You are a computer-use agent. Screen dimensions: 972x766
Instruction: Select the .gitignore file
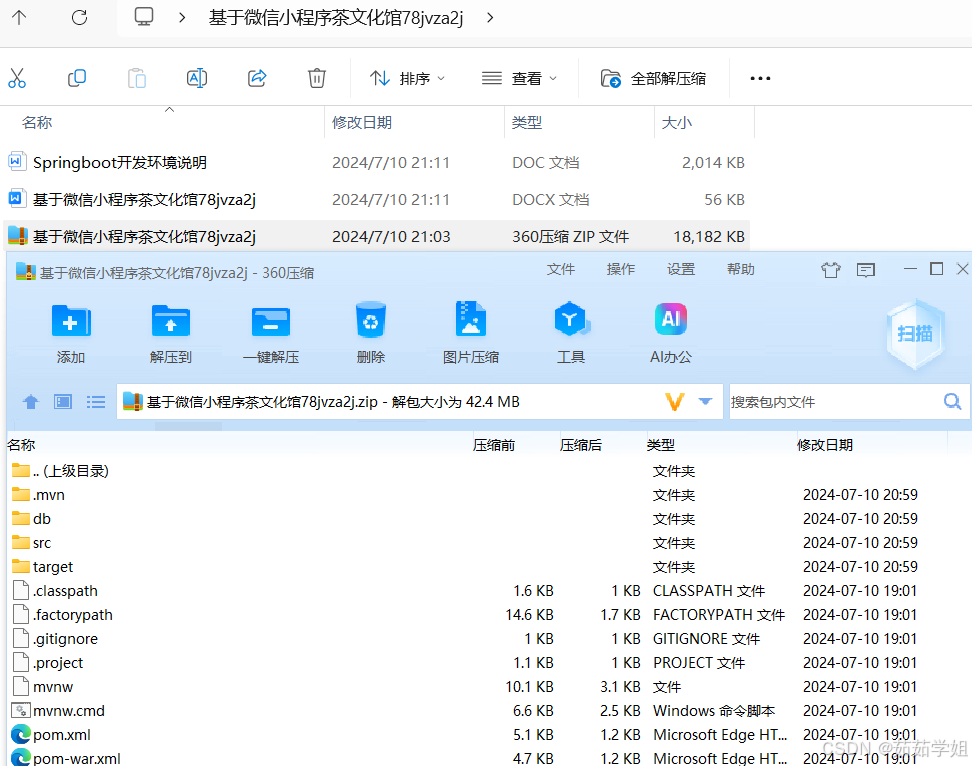point(55,639)
